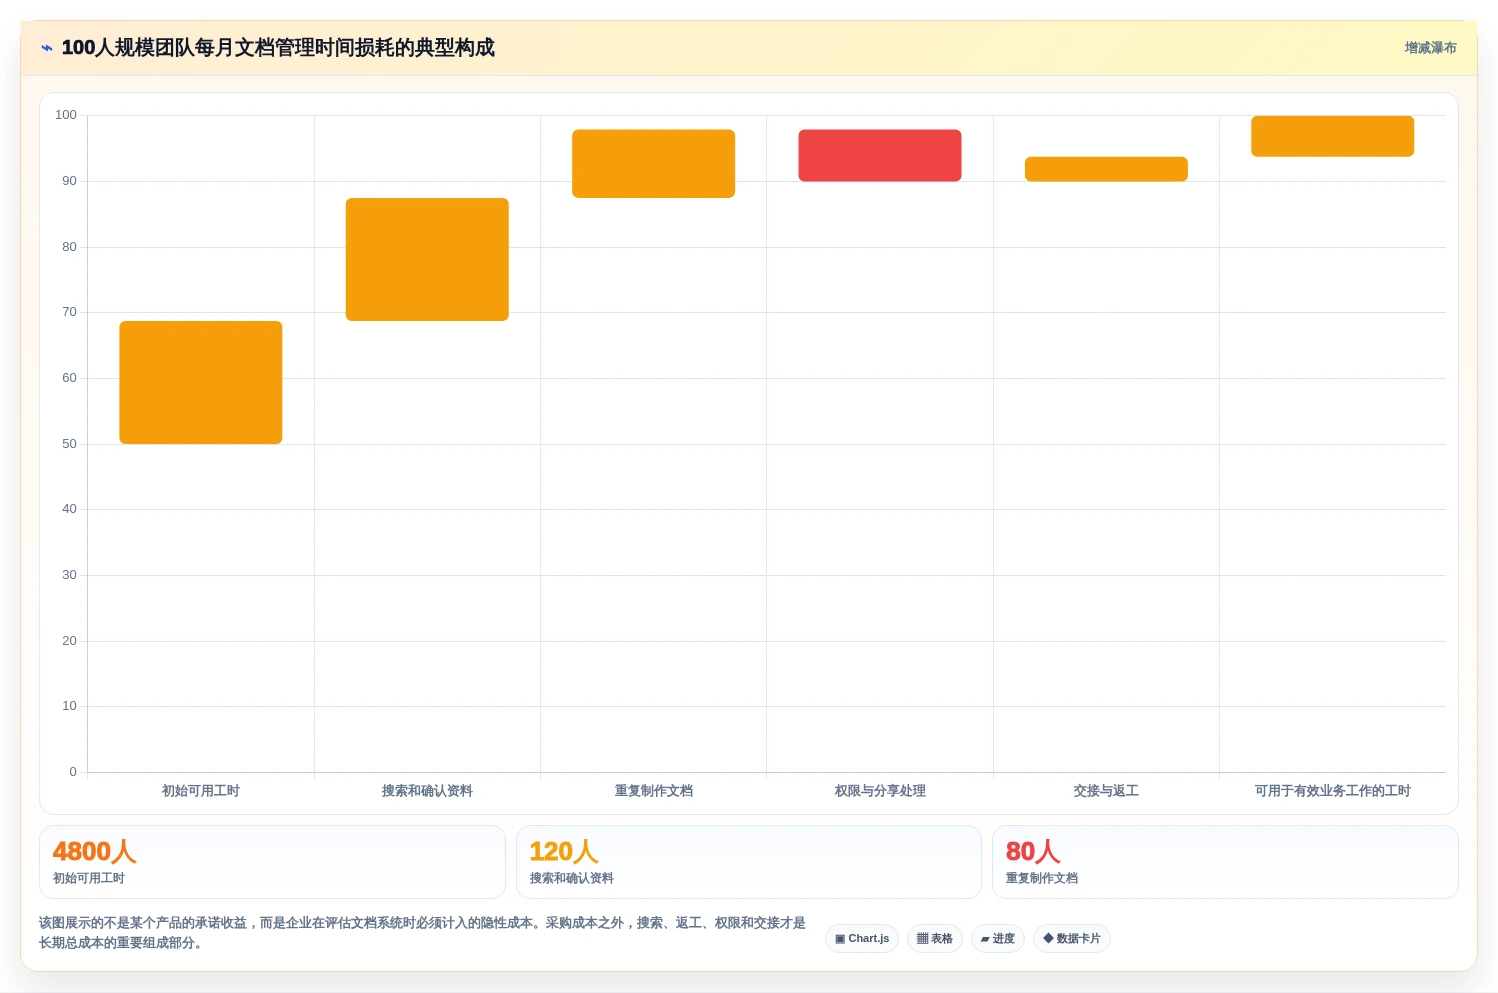Click x-axis label 搜索和确认资料
Viewport: 1498px width, 993px height.
[427, 791]
